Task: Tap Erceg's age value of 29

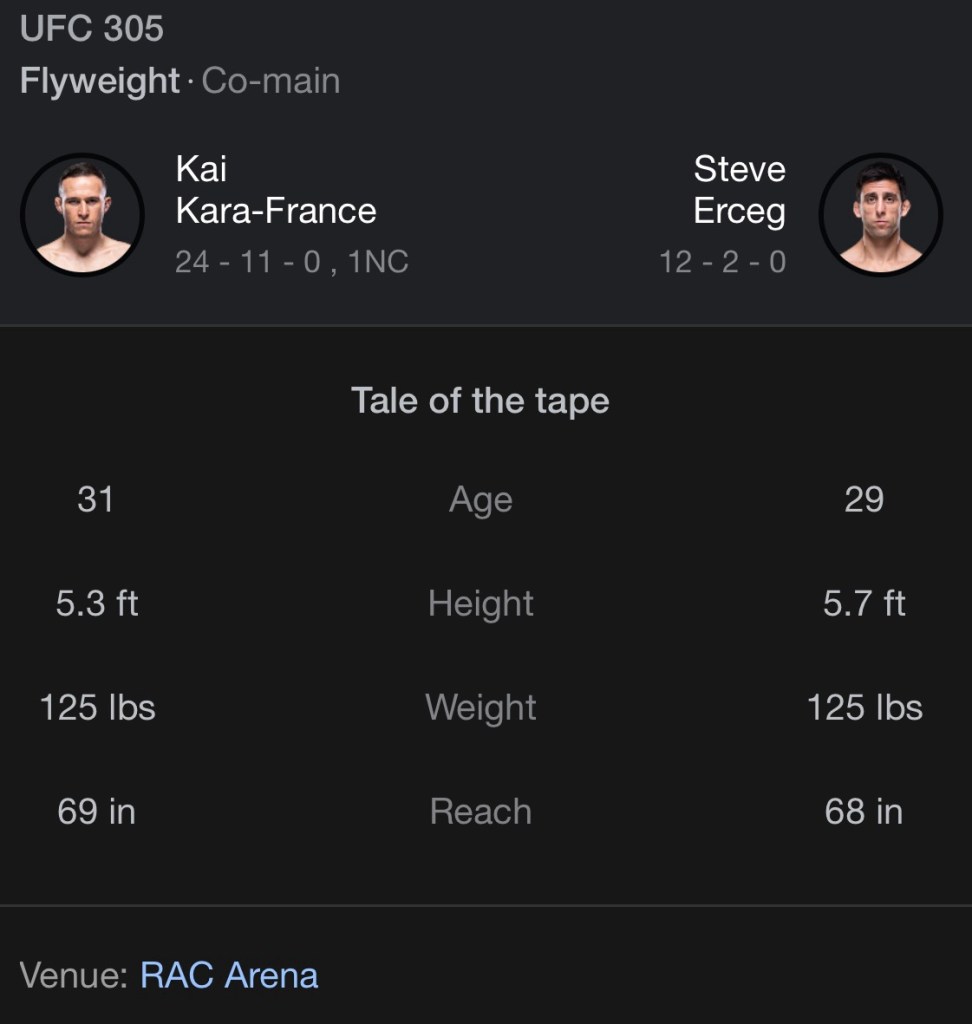Action: pos(864,499)
